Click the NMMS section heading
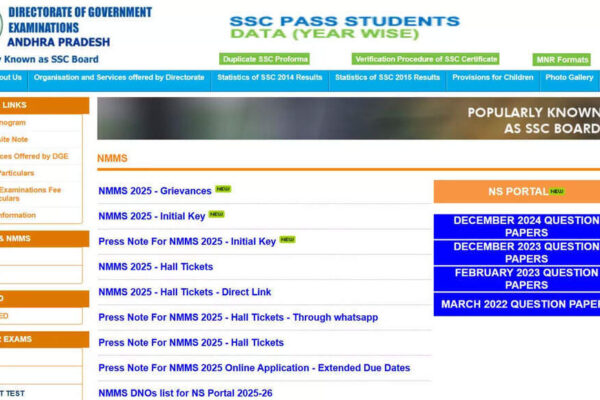This screenshot has height=400, width=600. tap(112, 158)
